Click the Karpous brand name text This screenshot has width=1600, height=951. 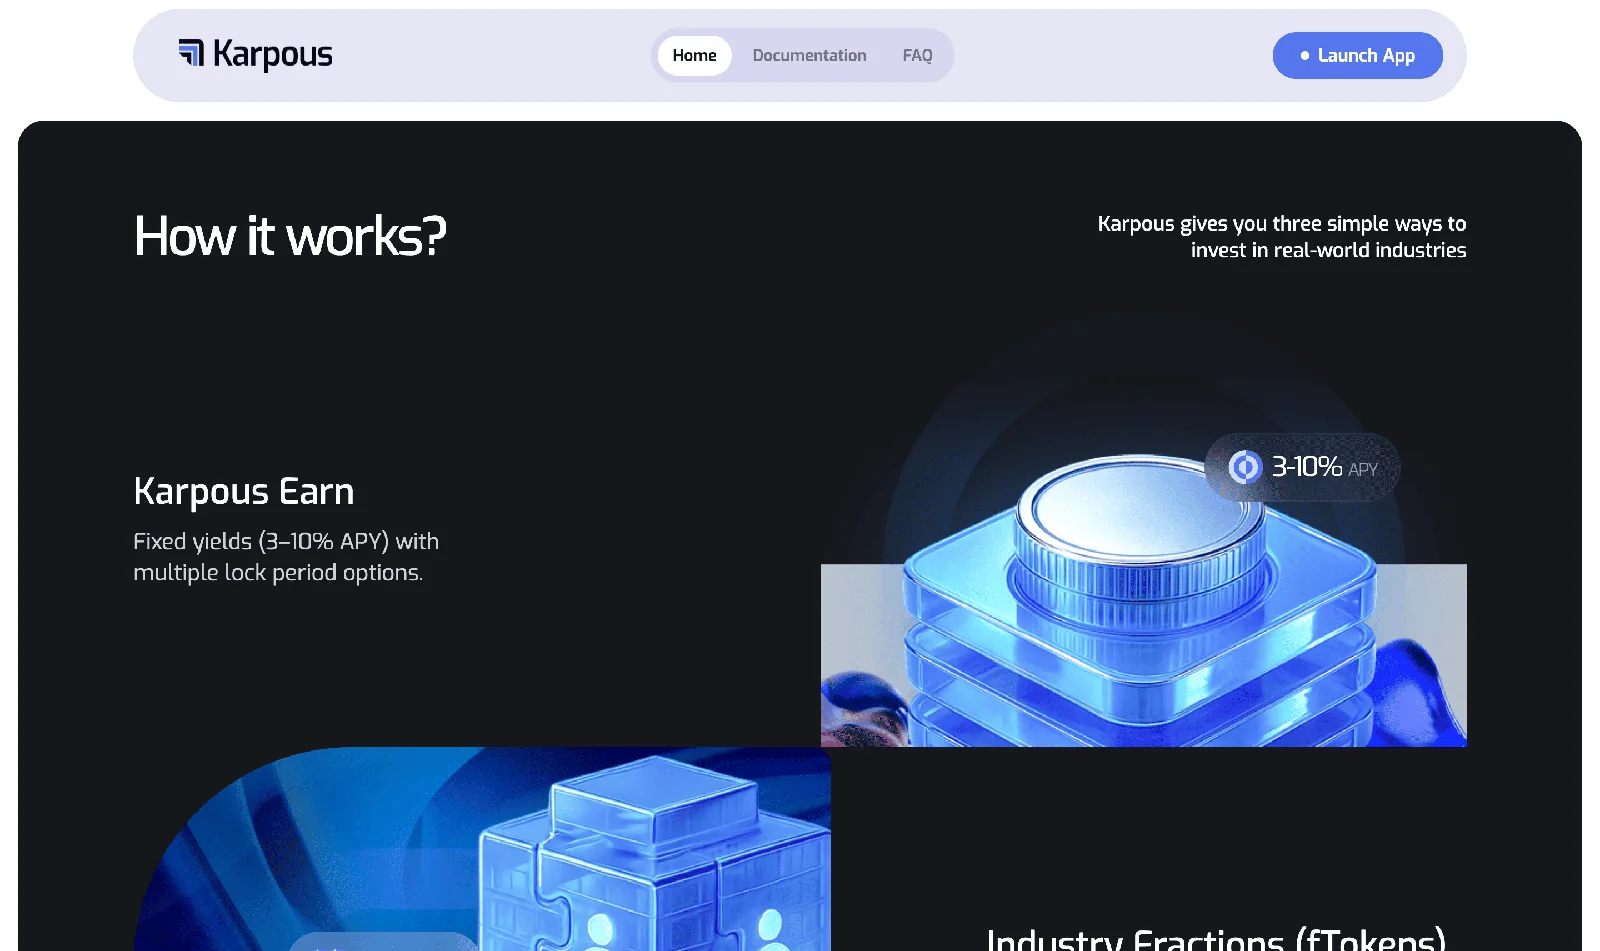point(273,55)
